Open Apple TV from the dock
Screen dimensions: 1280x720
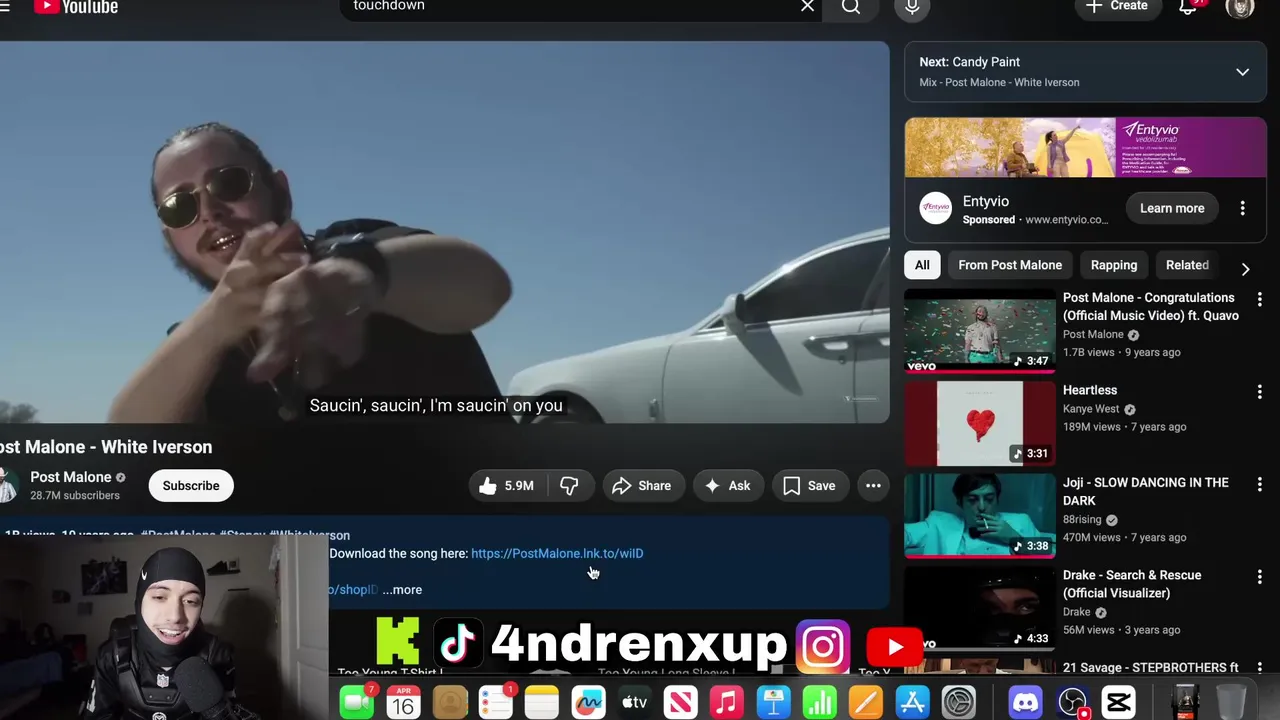coord(635,703)
